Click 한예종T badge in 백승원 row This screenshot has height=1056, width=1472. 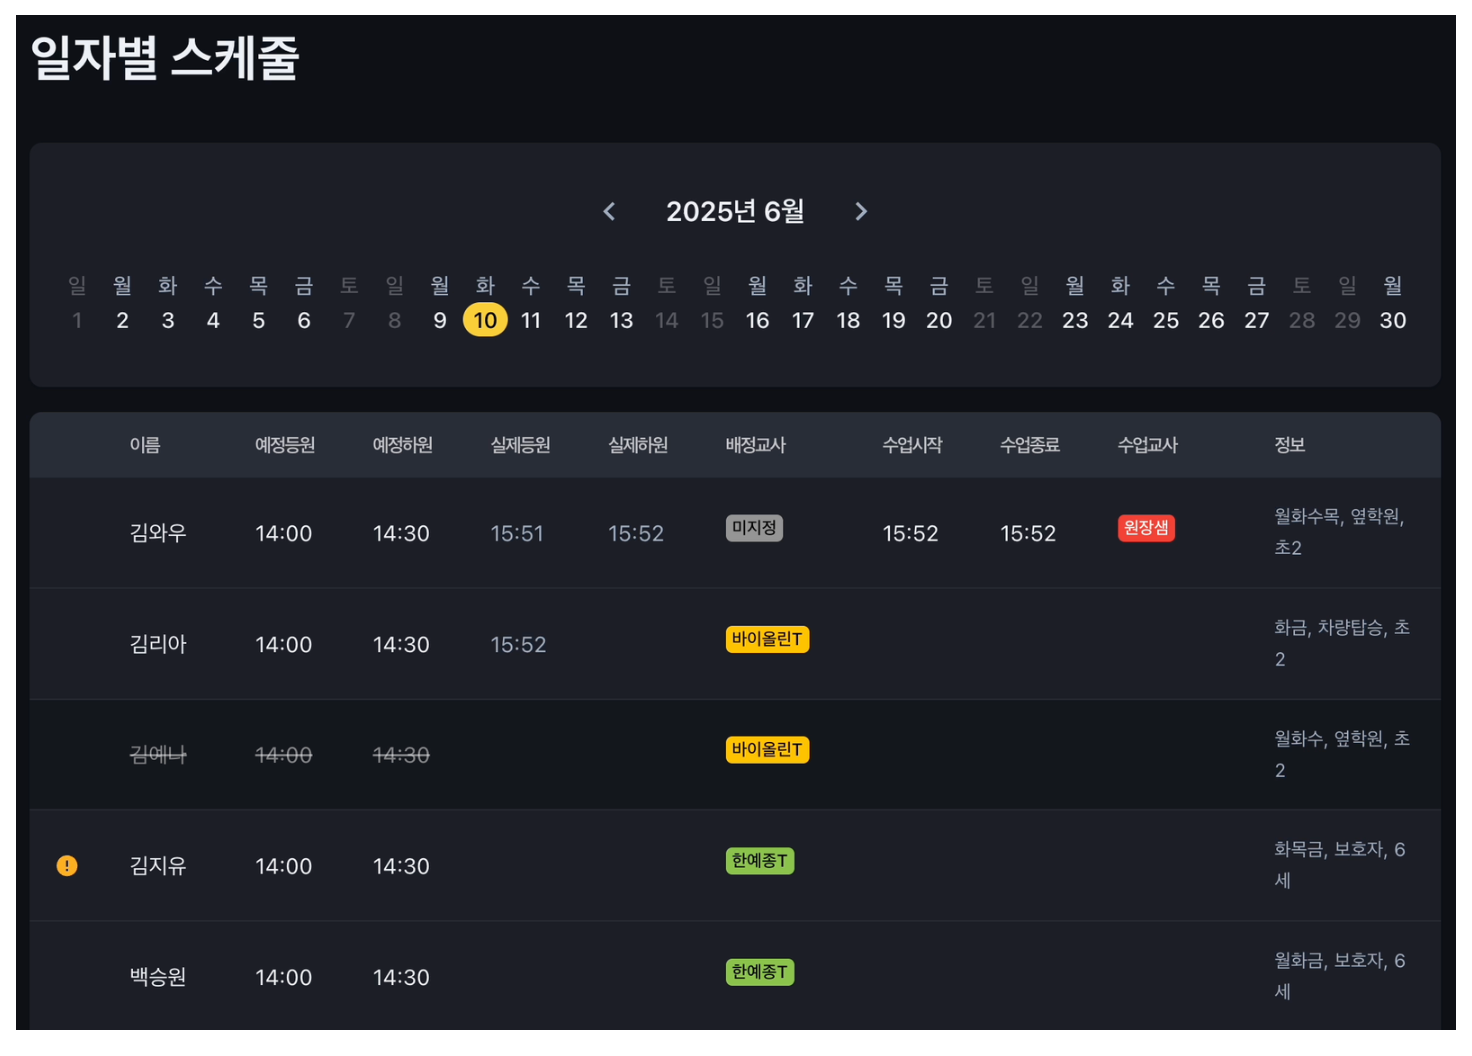tap(760, 972)
